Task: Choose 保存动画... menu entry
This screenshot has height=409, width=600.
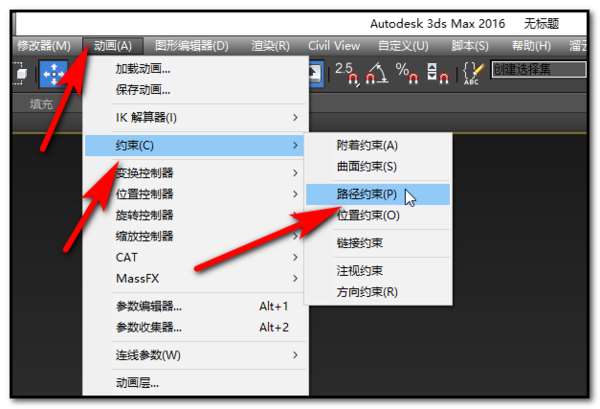Action: [195, 90]
